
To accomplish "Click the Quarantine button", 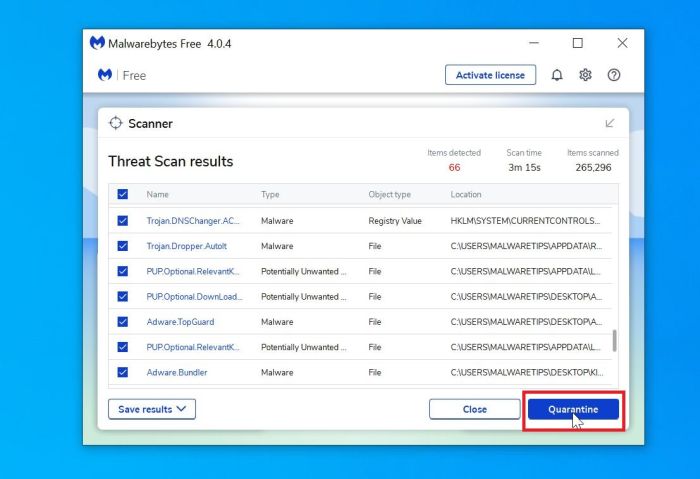I will pos(573,409).
